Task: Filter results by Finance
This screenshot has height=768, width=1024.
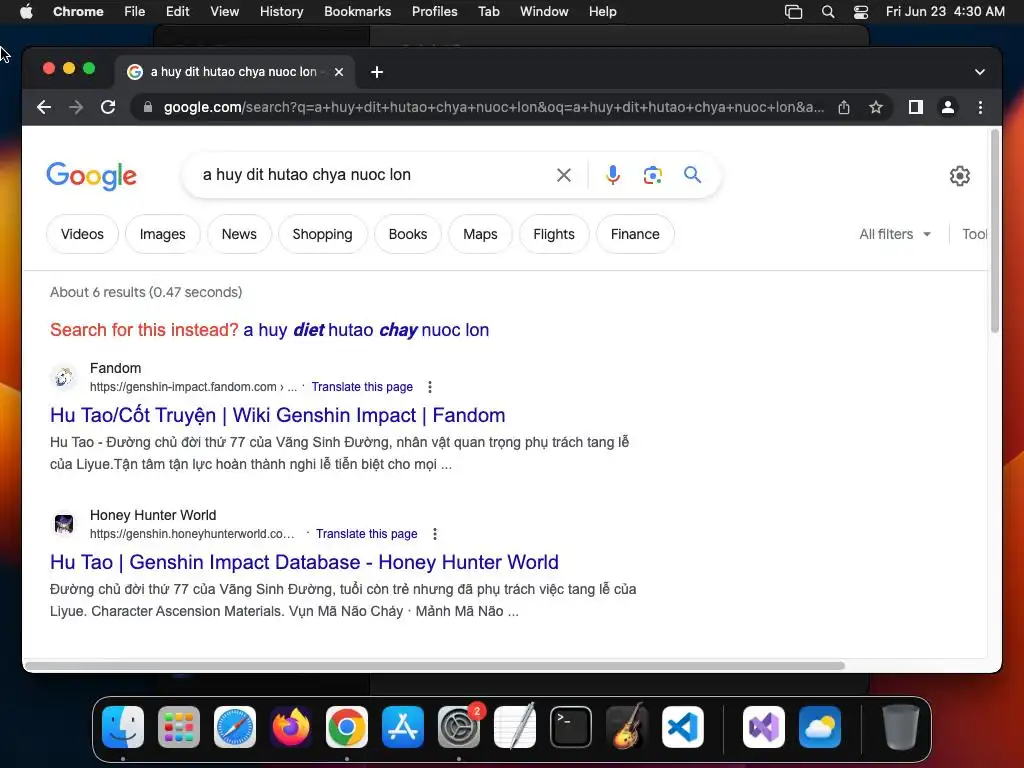Action: pos(635,234)
